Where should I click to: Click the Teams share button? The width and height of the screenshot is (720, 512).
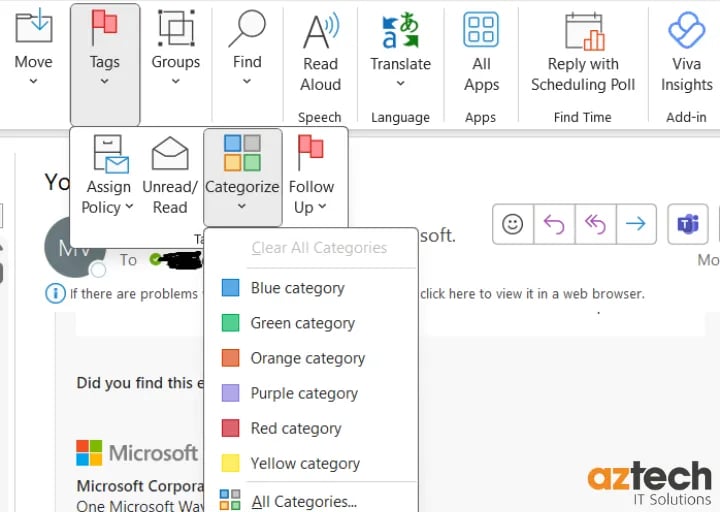click(x=688, y=224)
